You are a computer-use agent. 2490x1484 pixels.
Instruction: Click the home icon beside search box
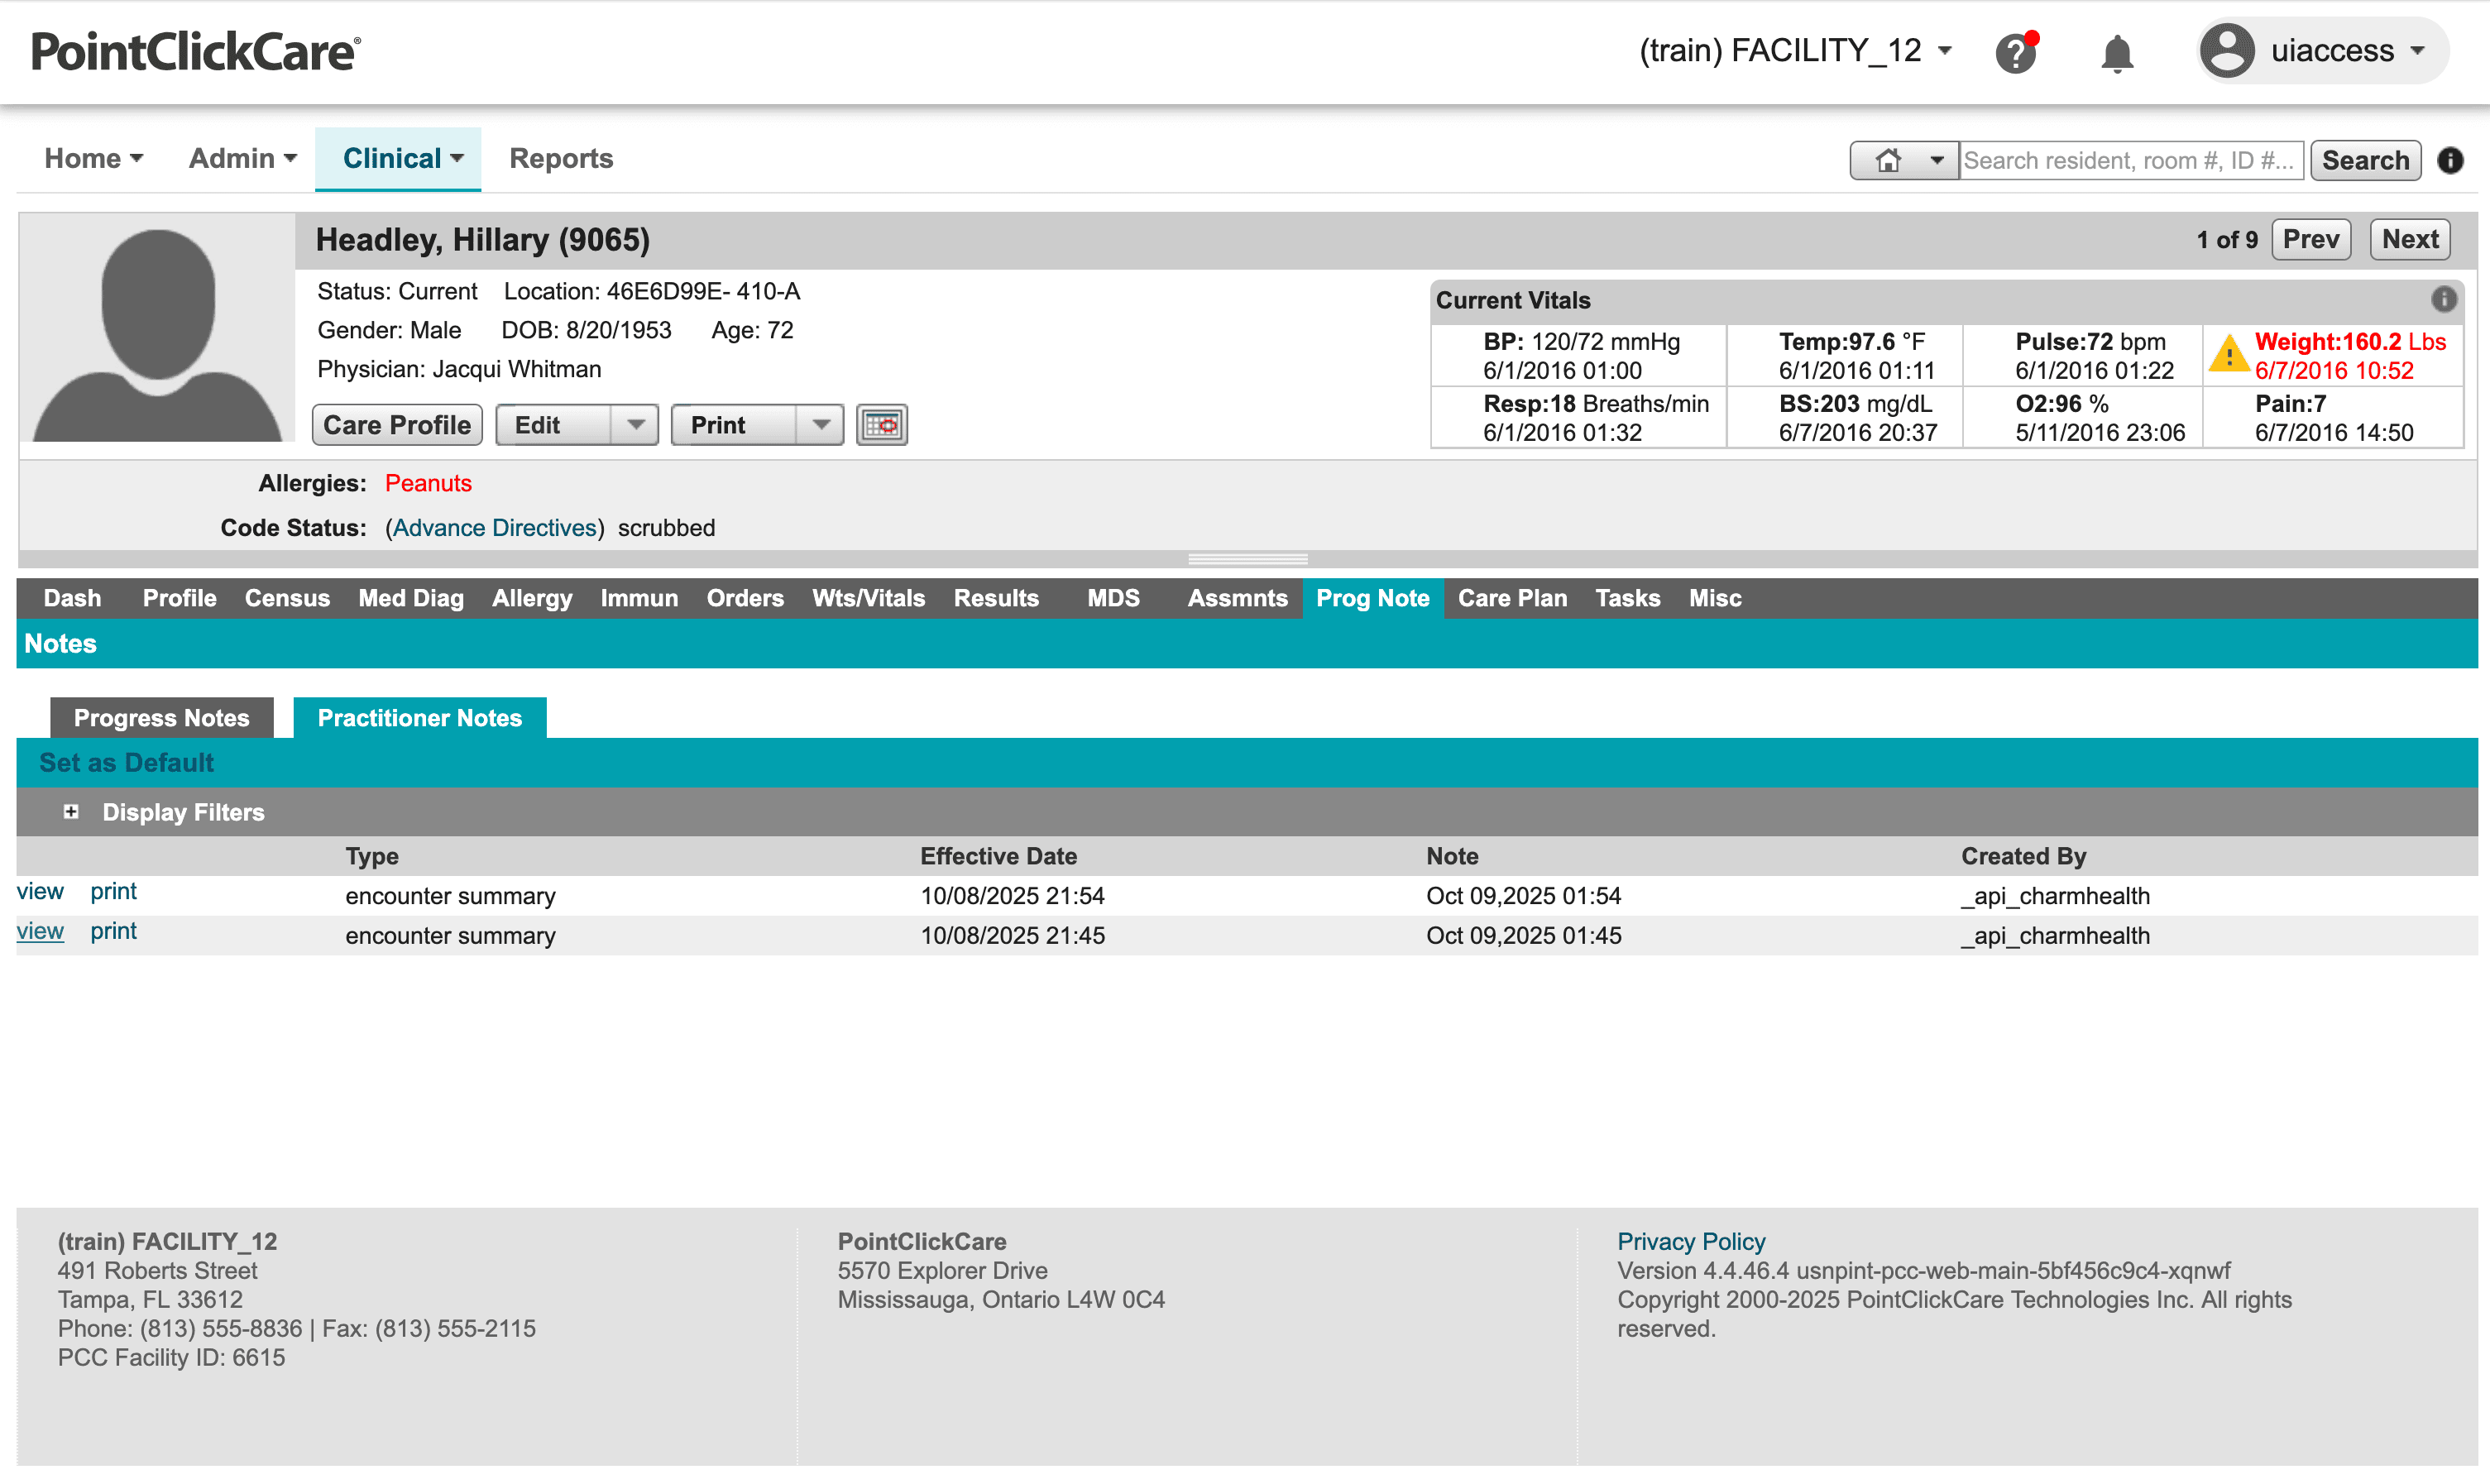(x=1887, y=160)
